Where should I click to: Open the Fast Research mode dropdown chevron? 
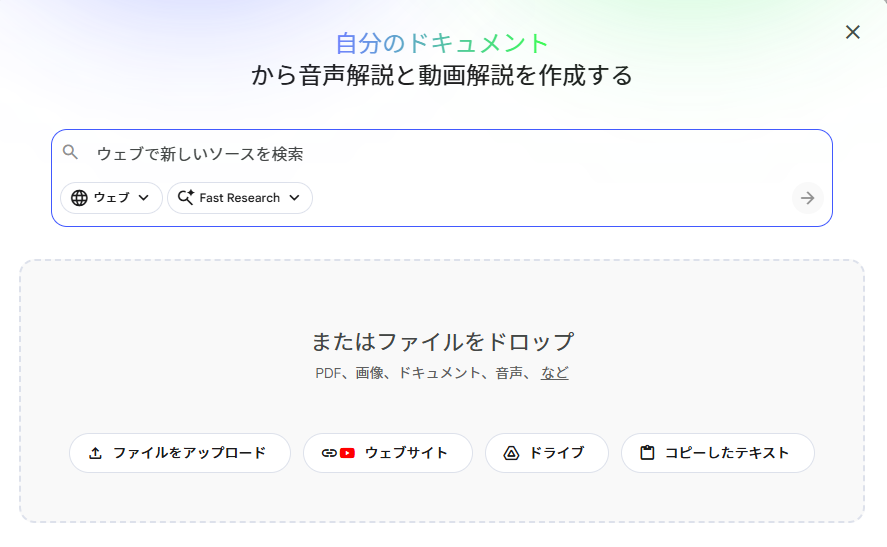tap(294, 198)
